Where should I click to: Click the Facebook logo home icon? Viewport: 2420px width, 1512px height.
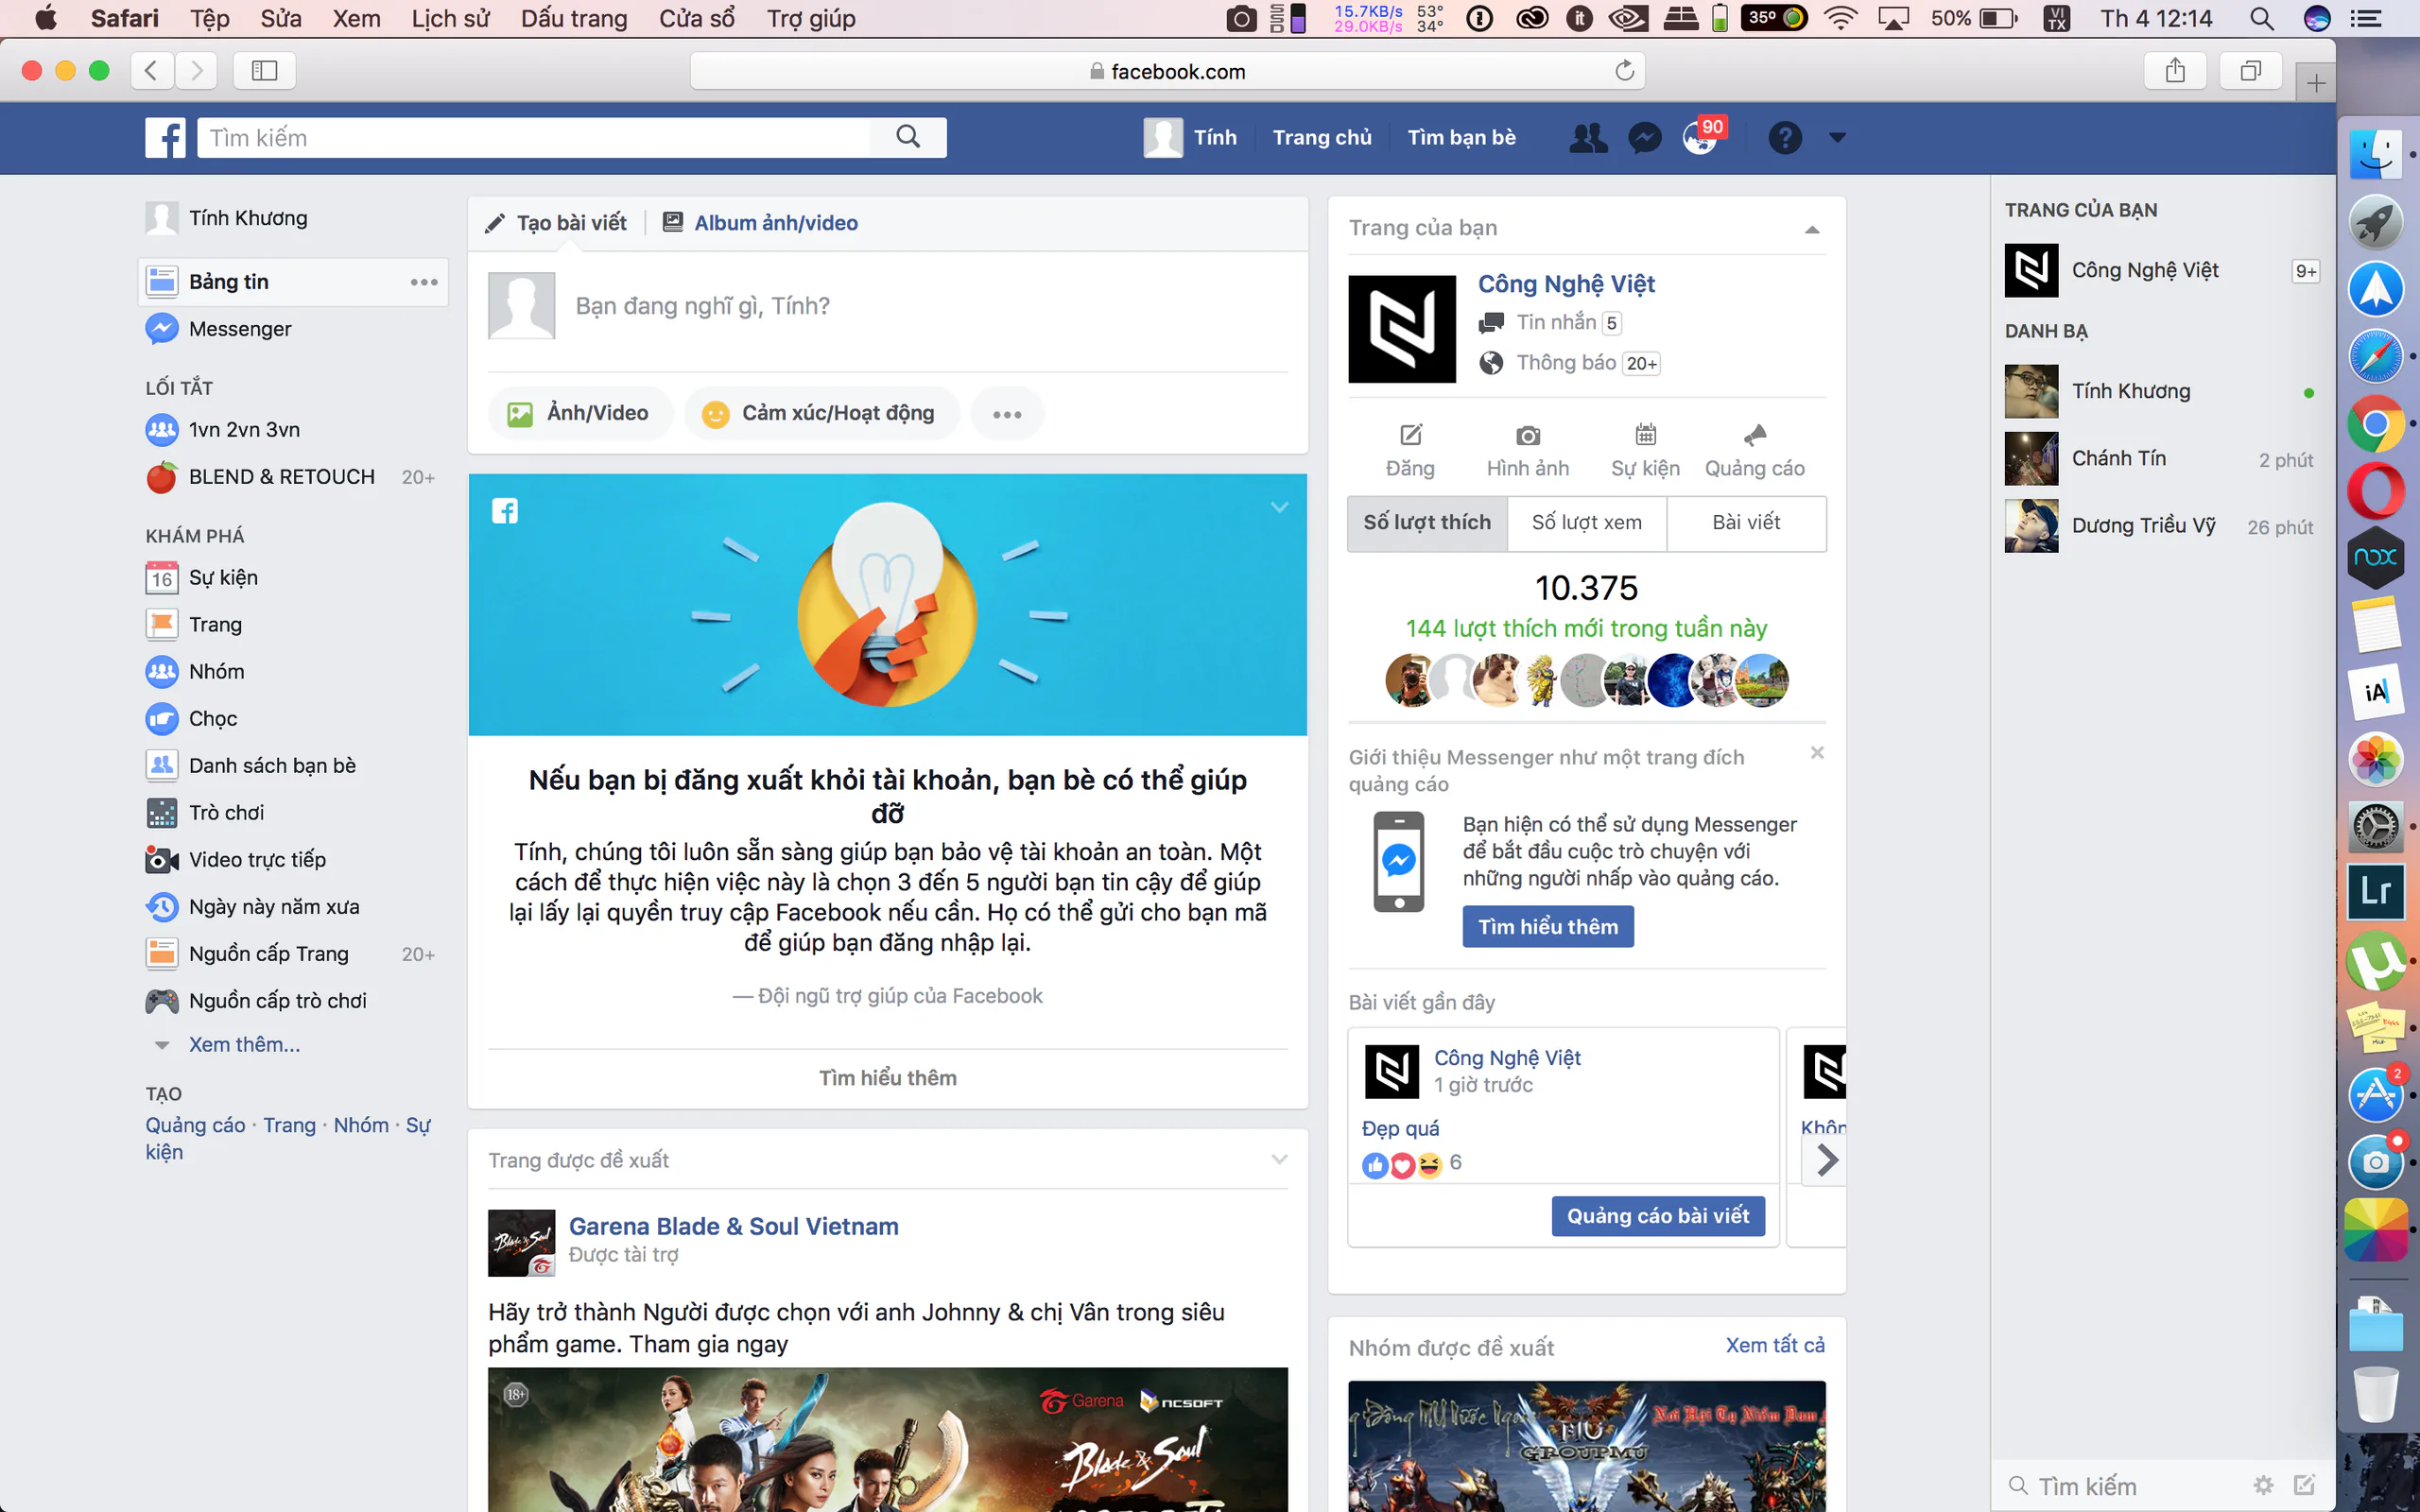tap(165, 138)
